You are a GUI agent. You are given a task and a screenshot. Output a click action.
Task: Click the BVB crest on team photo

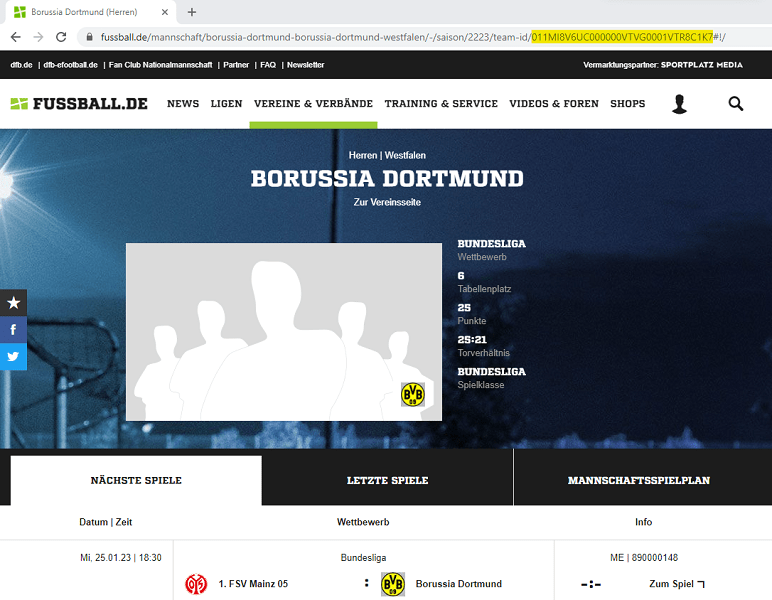tap(413, 394)
